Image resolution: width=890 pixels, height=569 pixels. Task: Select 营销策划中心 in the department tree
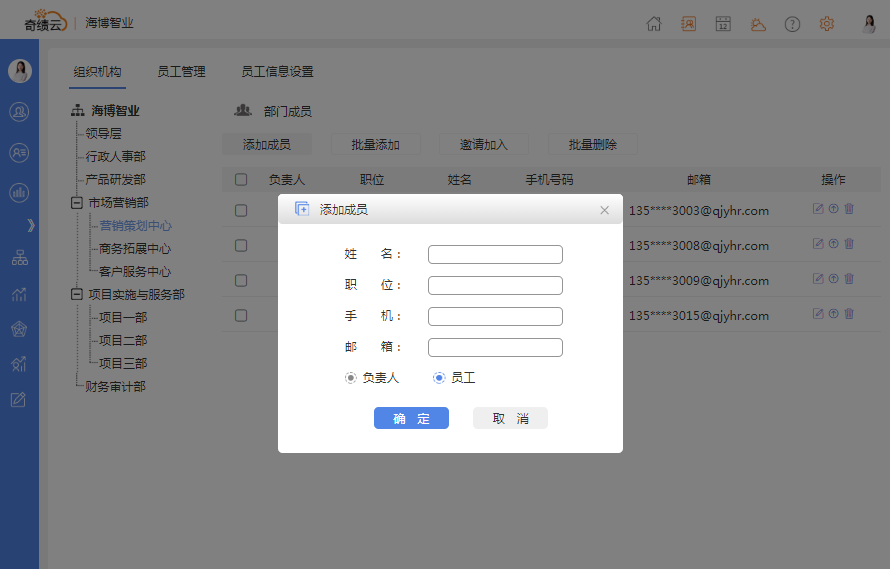tap(135, 226)
